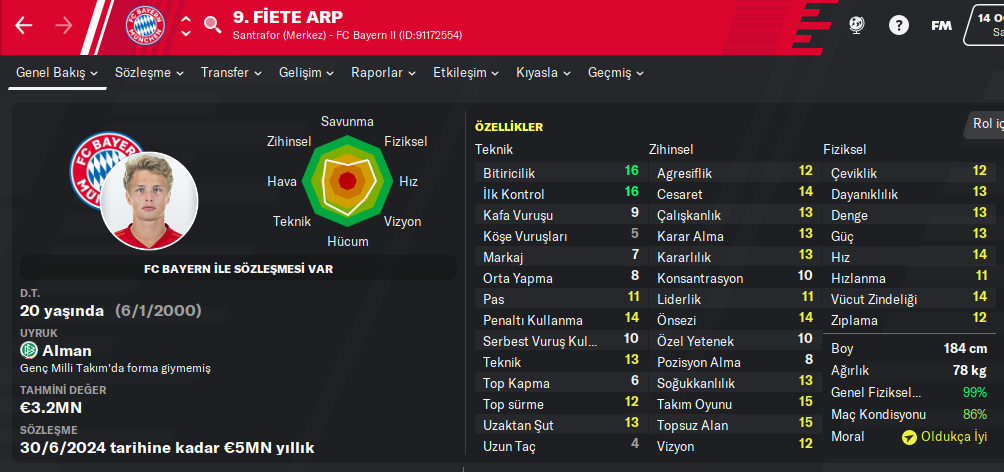
Task: Click the Alman nationality link
Action: click(66, 350)
